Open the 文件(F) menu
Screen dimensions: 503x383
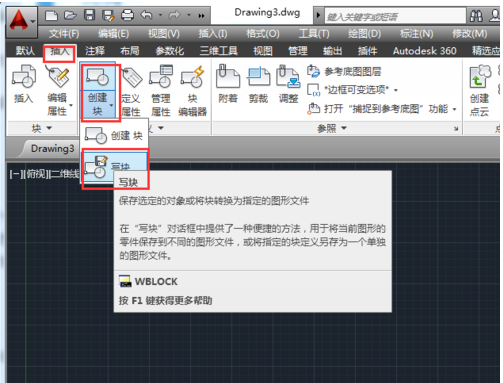64,34
